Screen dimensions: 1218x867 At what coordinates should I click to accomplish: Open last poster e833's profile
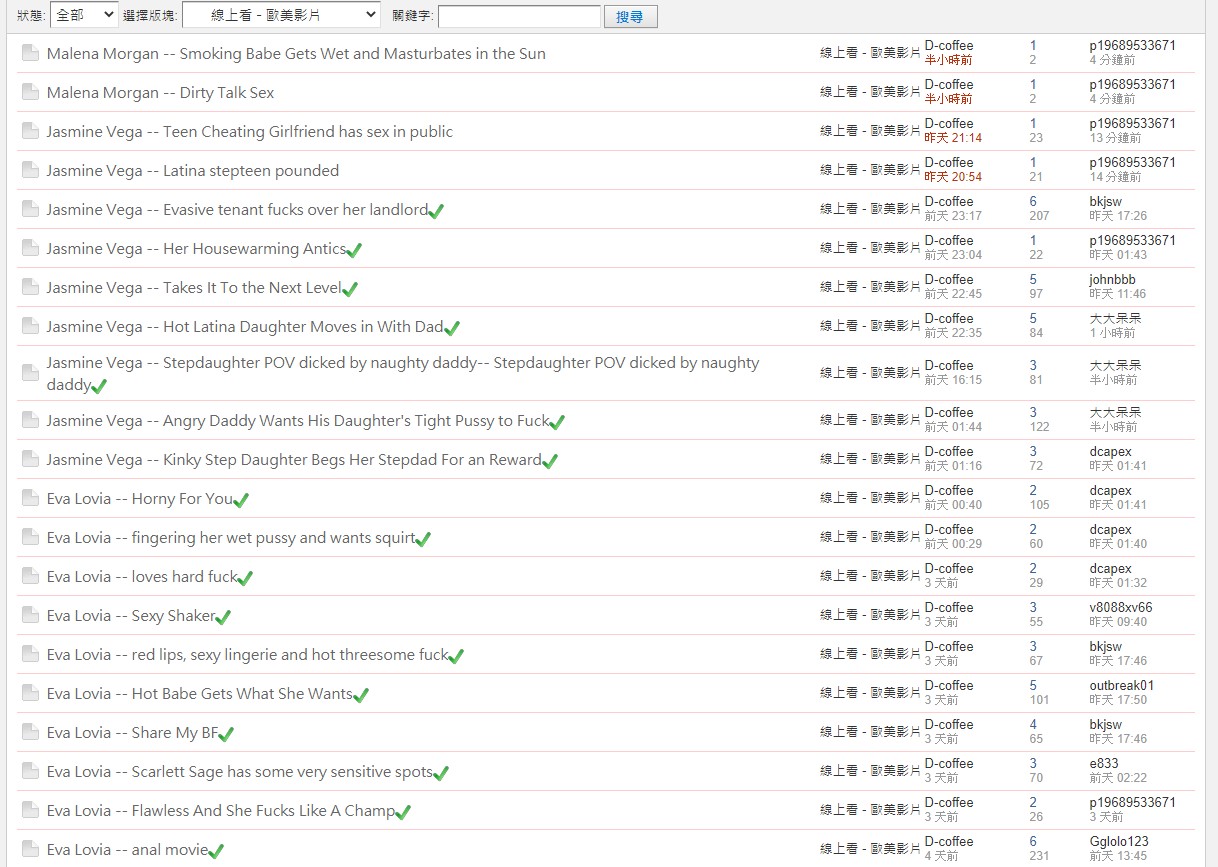click(x=1104, y=764)
